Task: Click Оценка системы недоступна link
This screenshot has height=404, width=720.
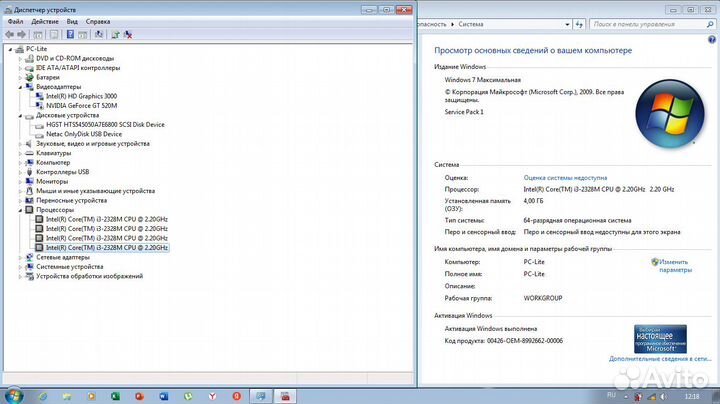Action: [565, 178]
